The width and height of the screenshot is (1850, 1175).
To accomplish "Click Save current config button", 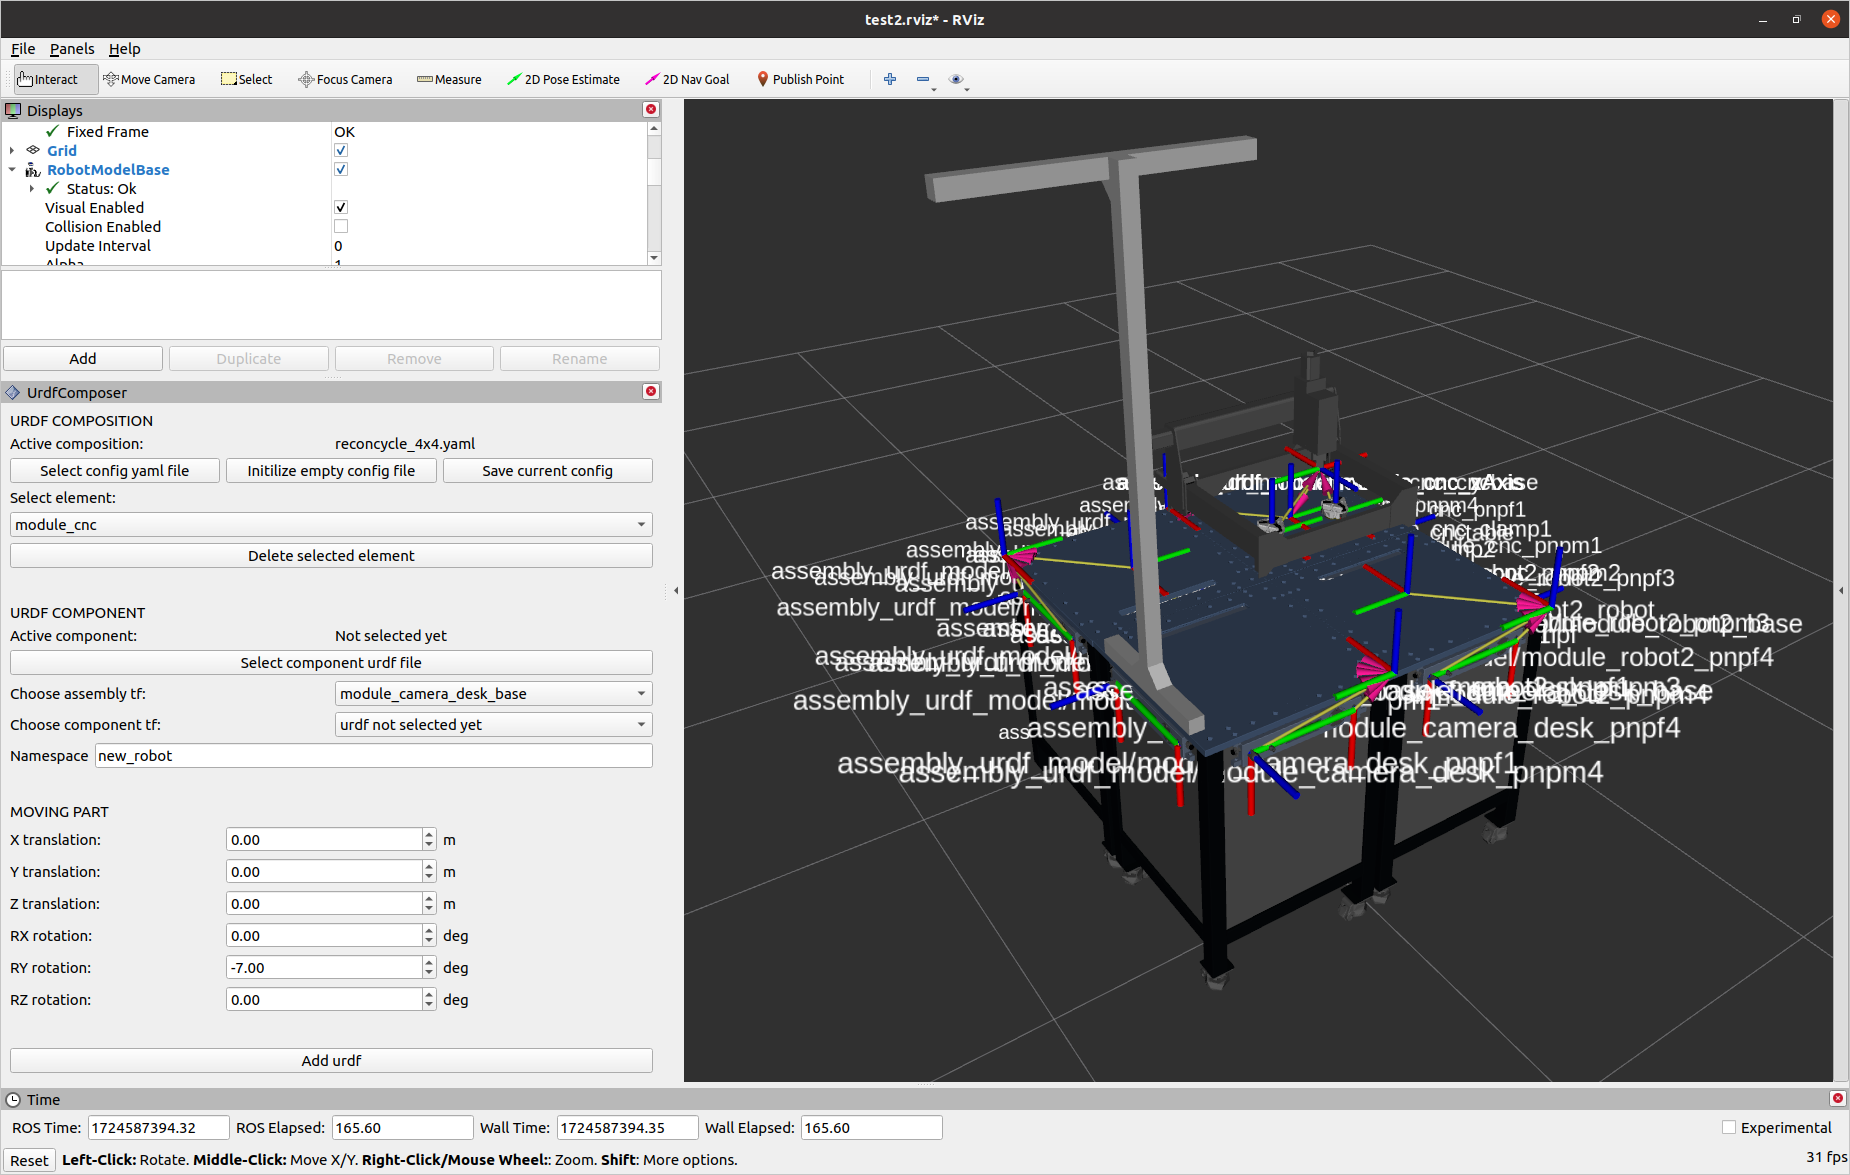I will [x=547, y=470].
